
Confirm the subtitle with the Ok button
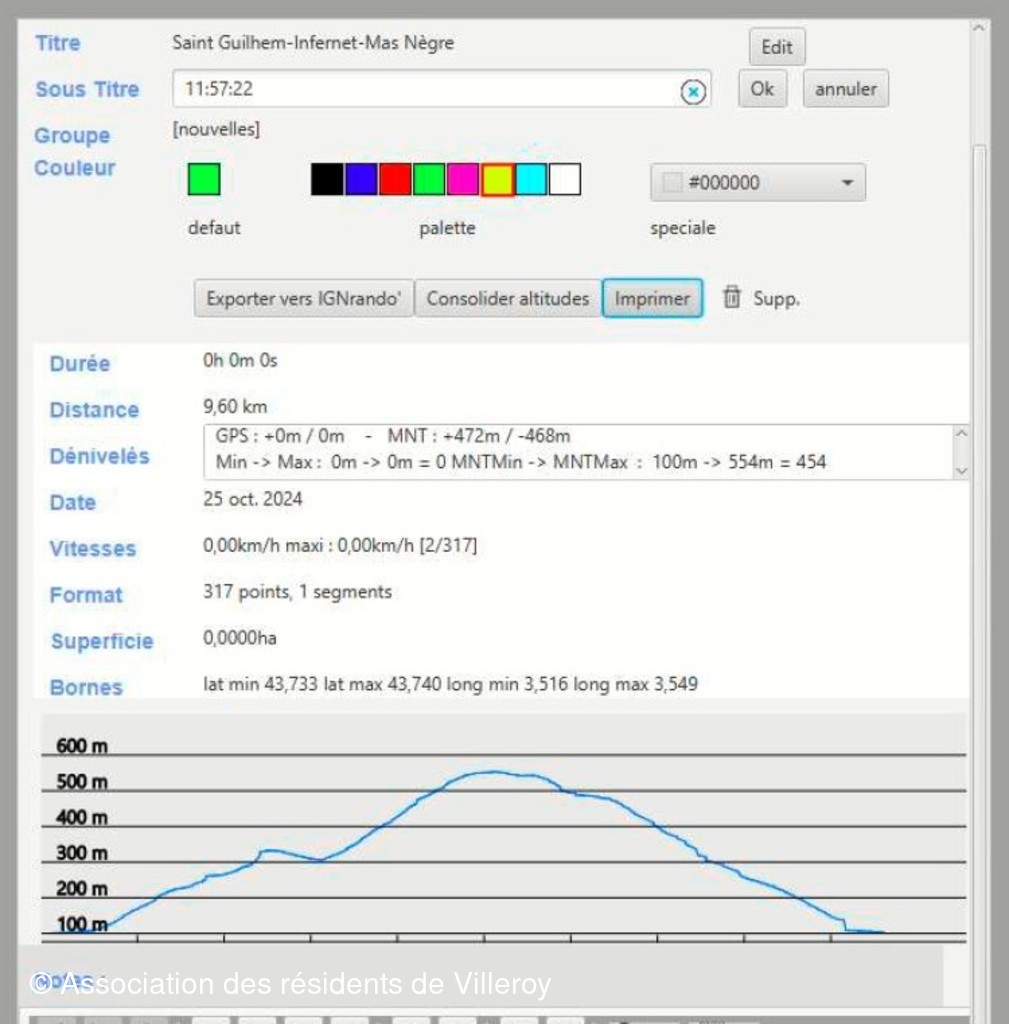762,89
